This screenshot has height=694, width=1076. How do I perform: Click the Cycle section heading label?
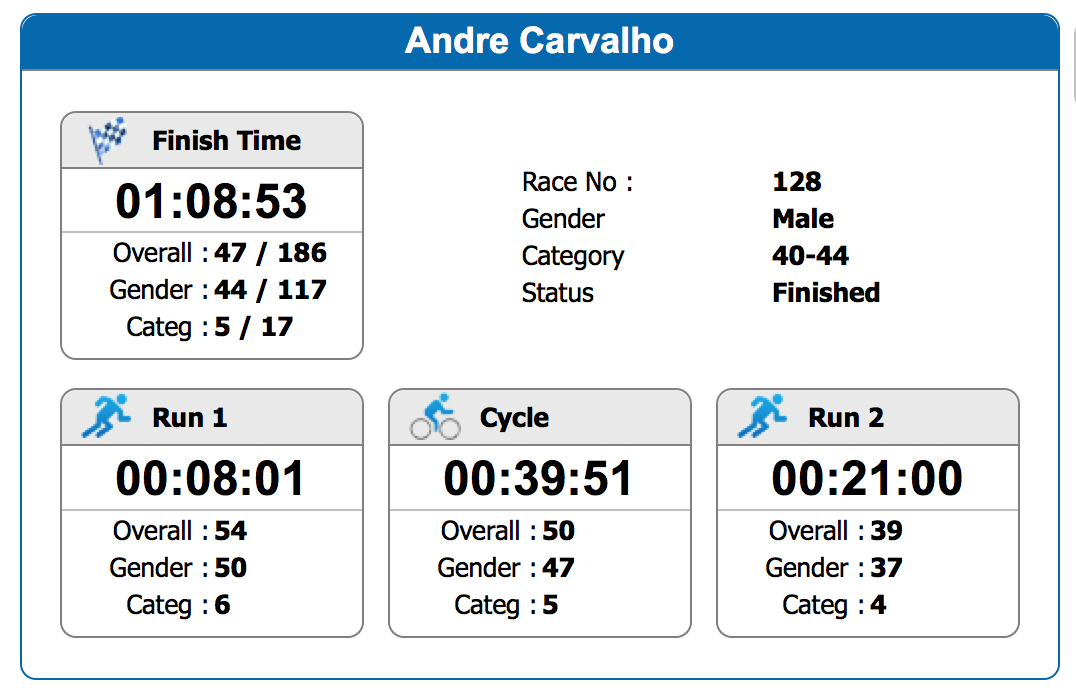tap(514, 418)
